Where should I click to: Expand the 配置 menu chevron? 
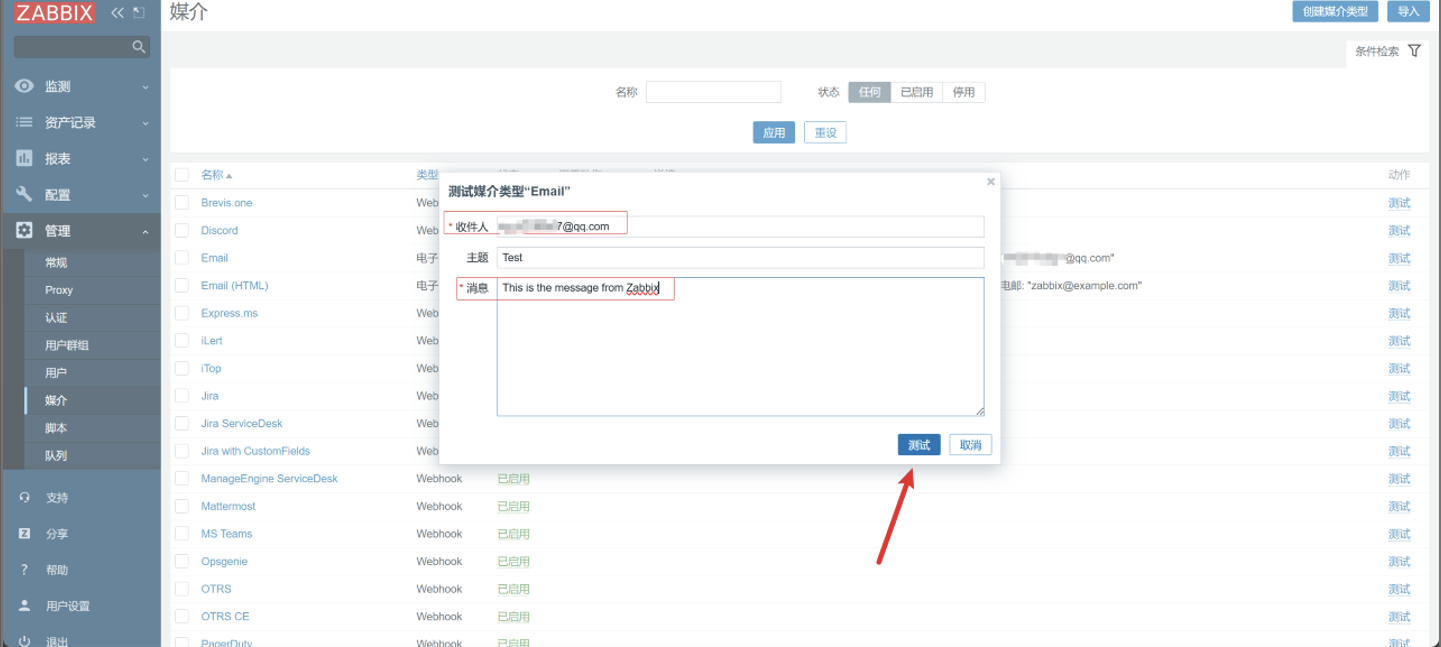[145, 195]
